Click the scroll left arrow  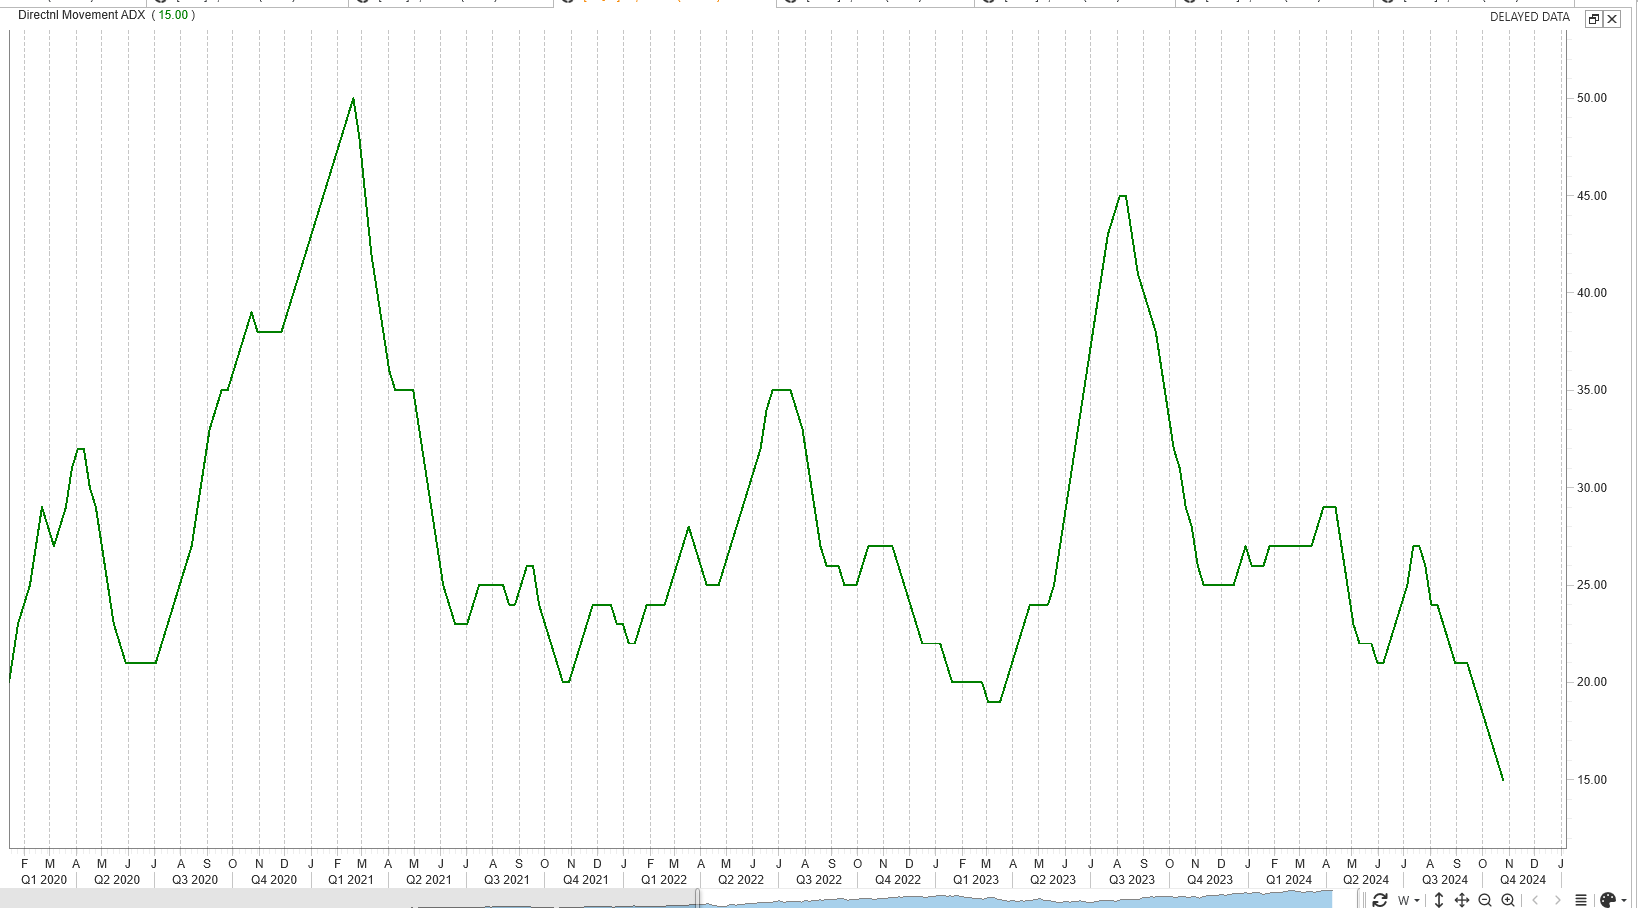[x=1535, y=900]
